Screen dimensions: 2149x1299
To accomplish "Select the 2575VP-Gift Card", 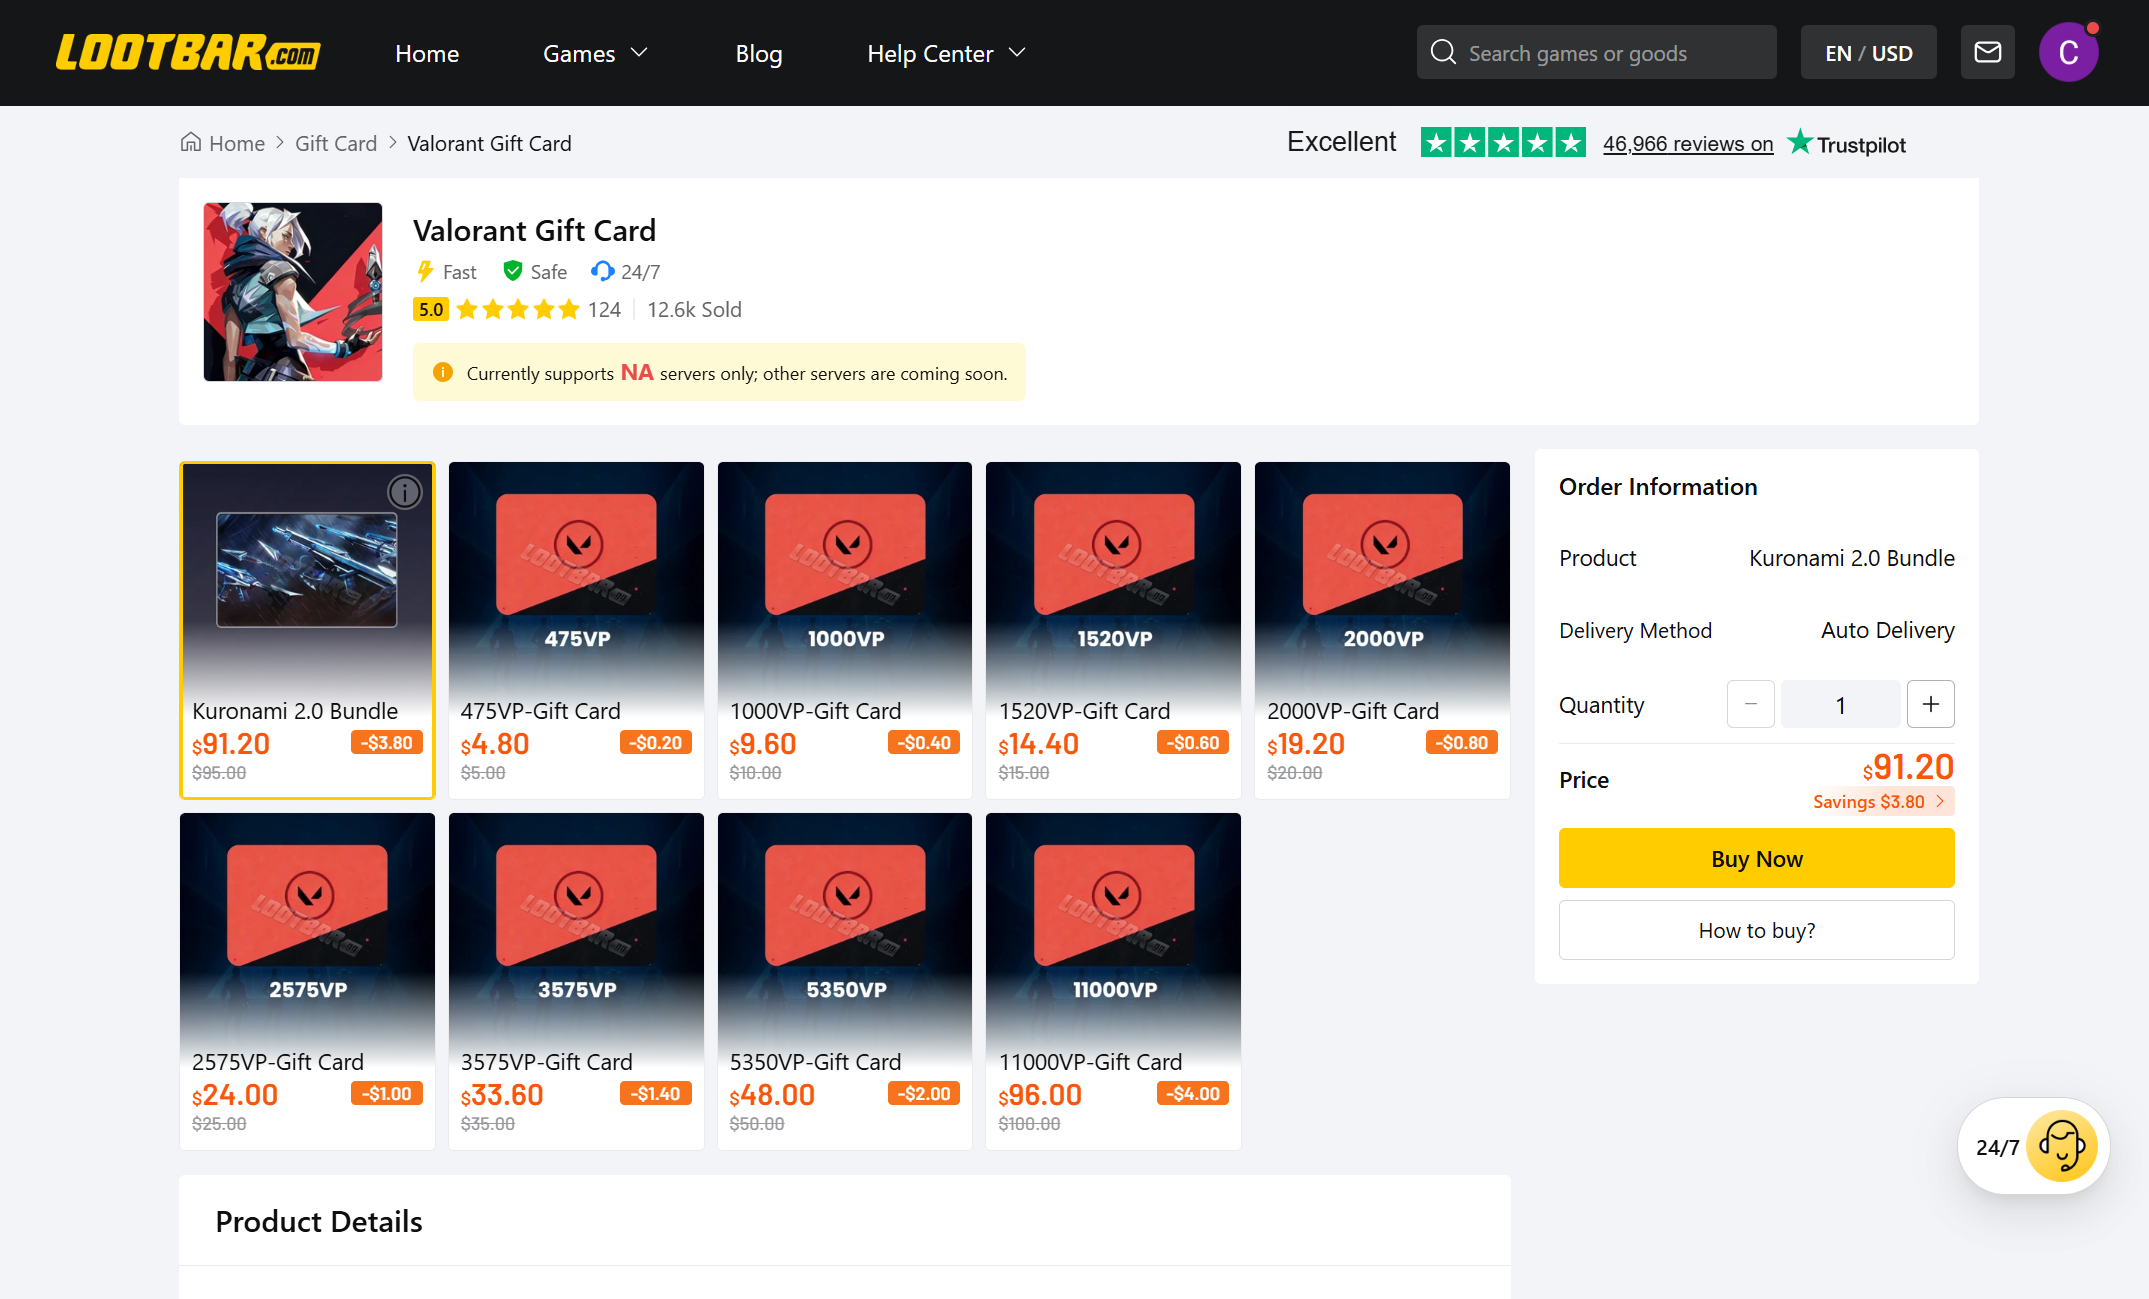I will [307, 981].
